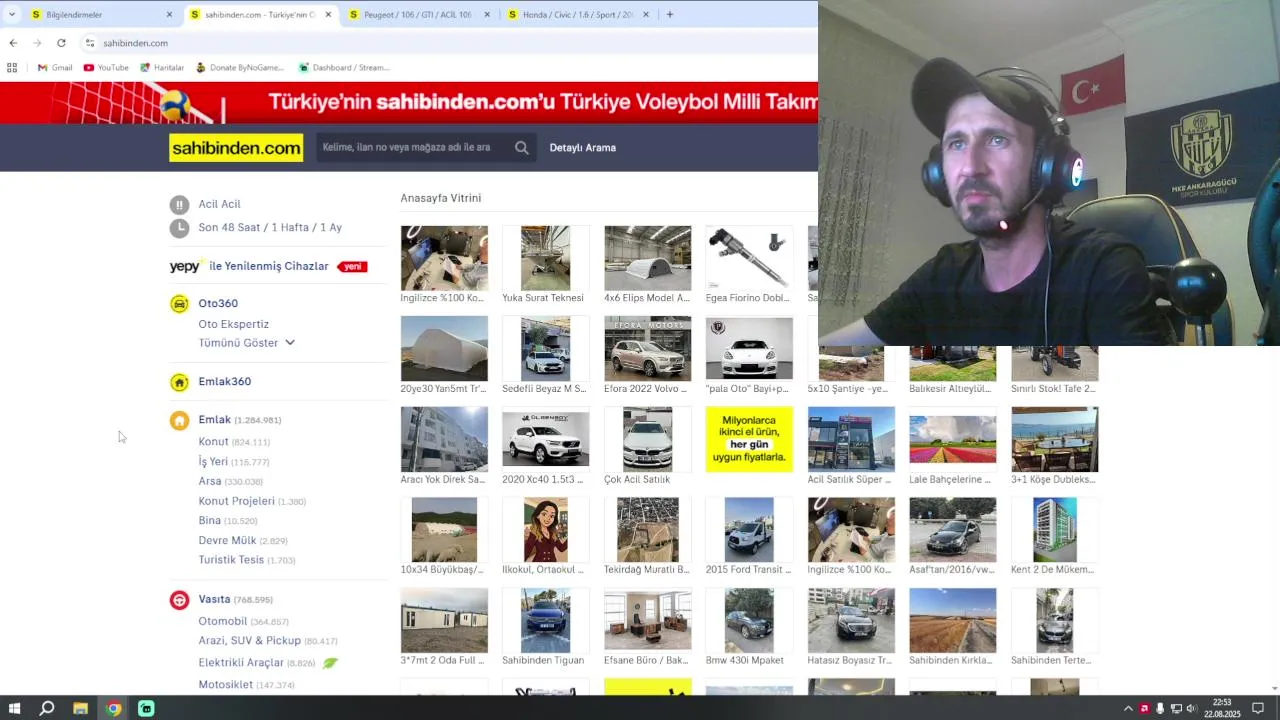The width and height of the screenshot is (1280, 720).
Task: Open Detaylı Arama
Action: pos(582,148)
